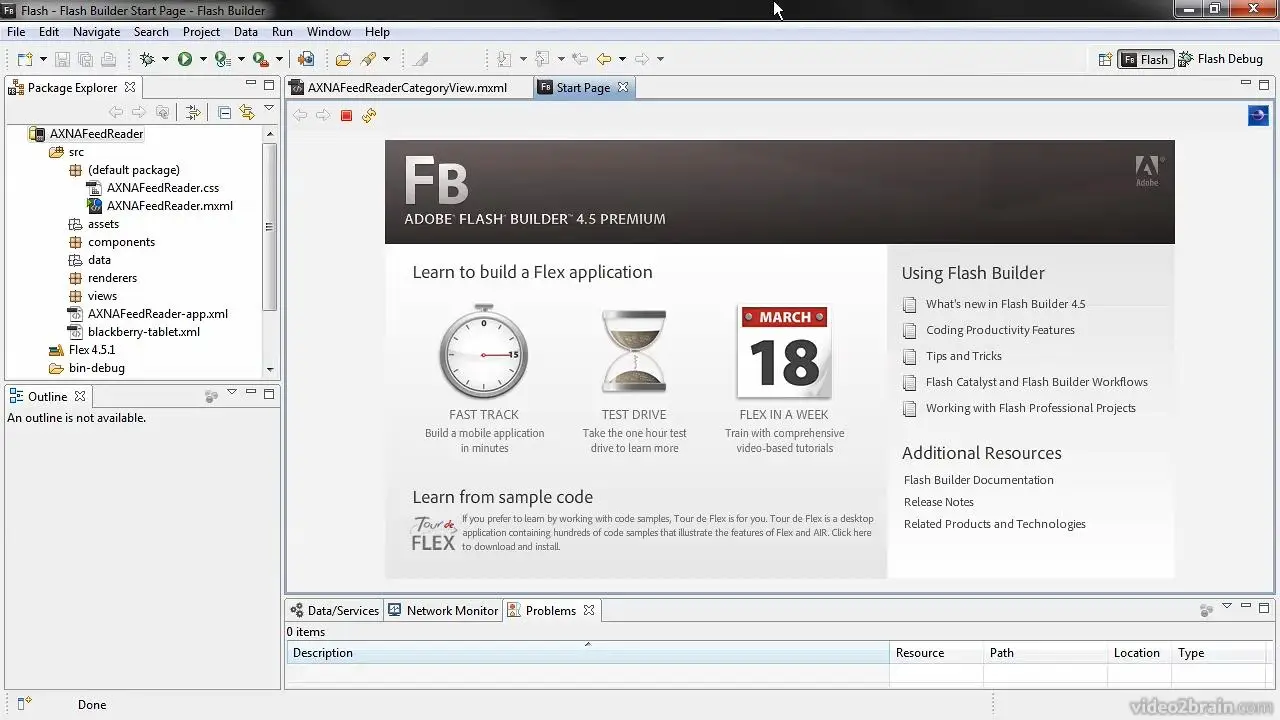The width and height of the screenshot is (1280, 720).
Task: Open the External Tools dropdown arrow
Action: click(279, 60)
